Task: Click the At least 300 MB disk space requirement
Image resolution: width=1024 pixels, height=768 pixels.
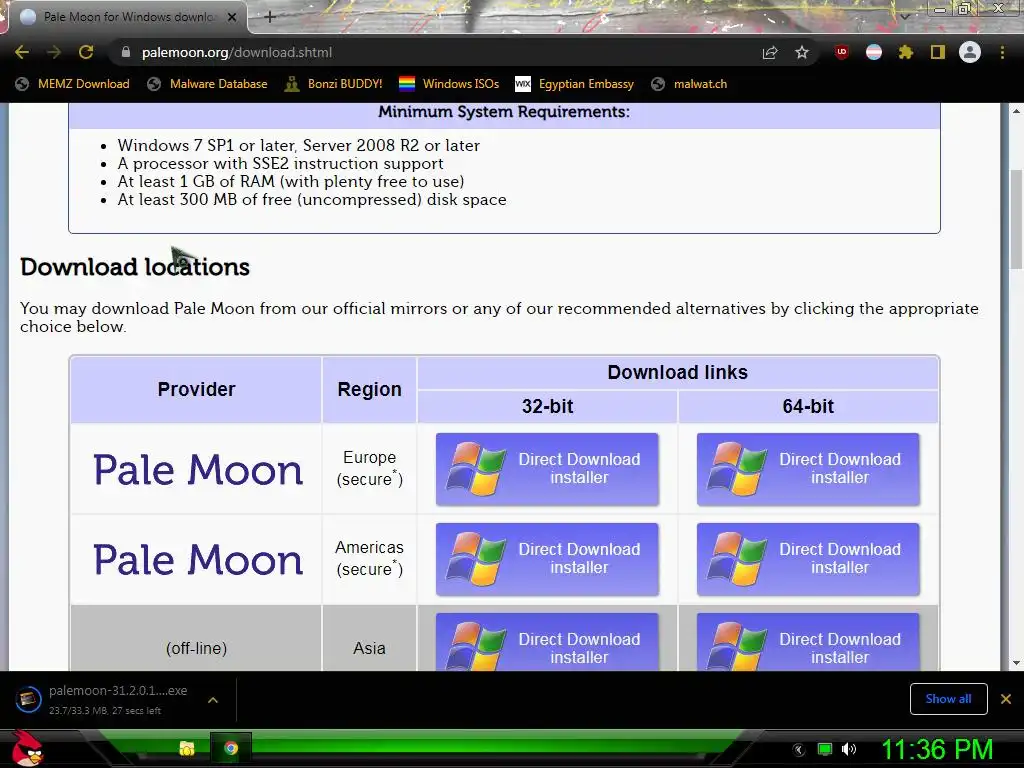Action: 312,200
